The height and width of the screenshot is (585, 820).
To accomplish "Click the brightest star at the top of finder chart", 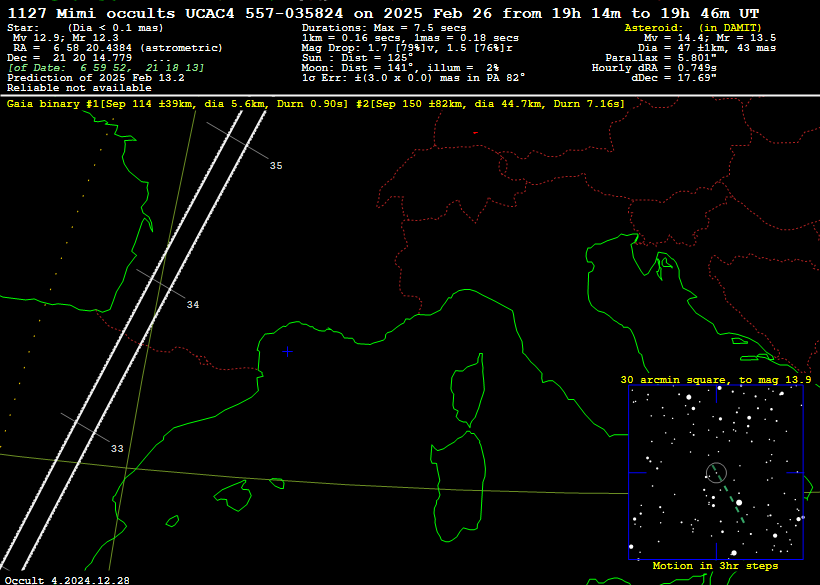I will coord(689,396).
